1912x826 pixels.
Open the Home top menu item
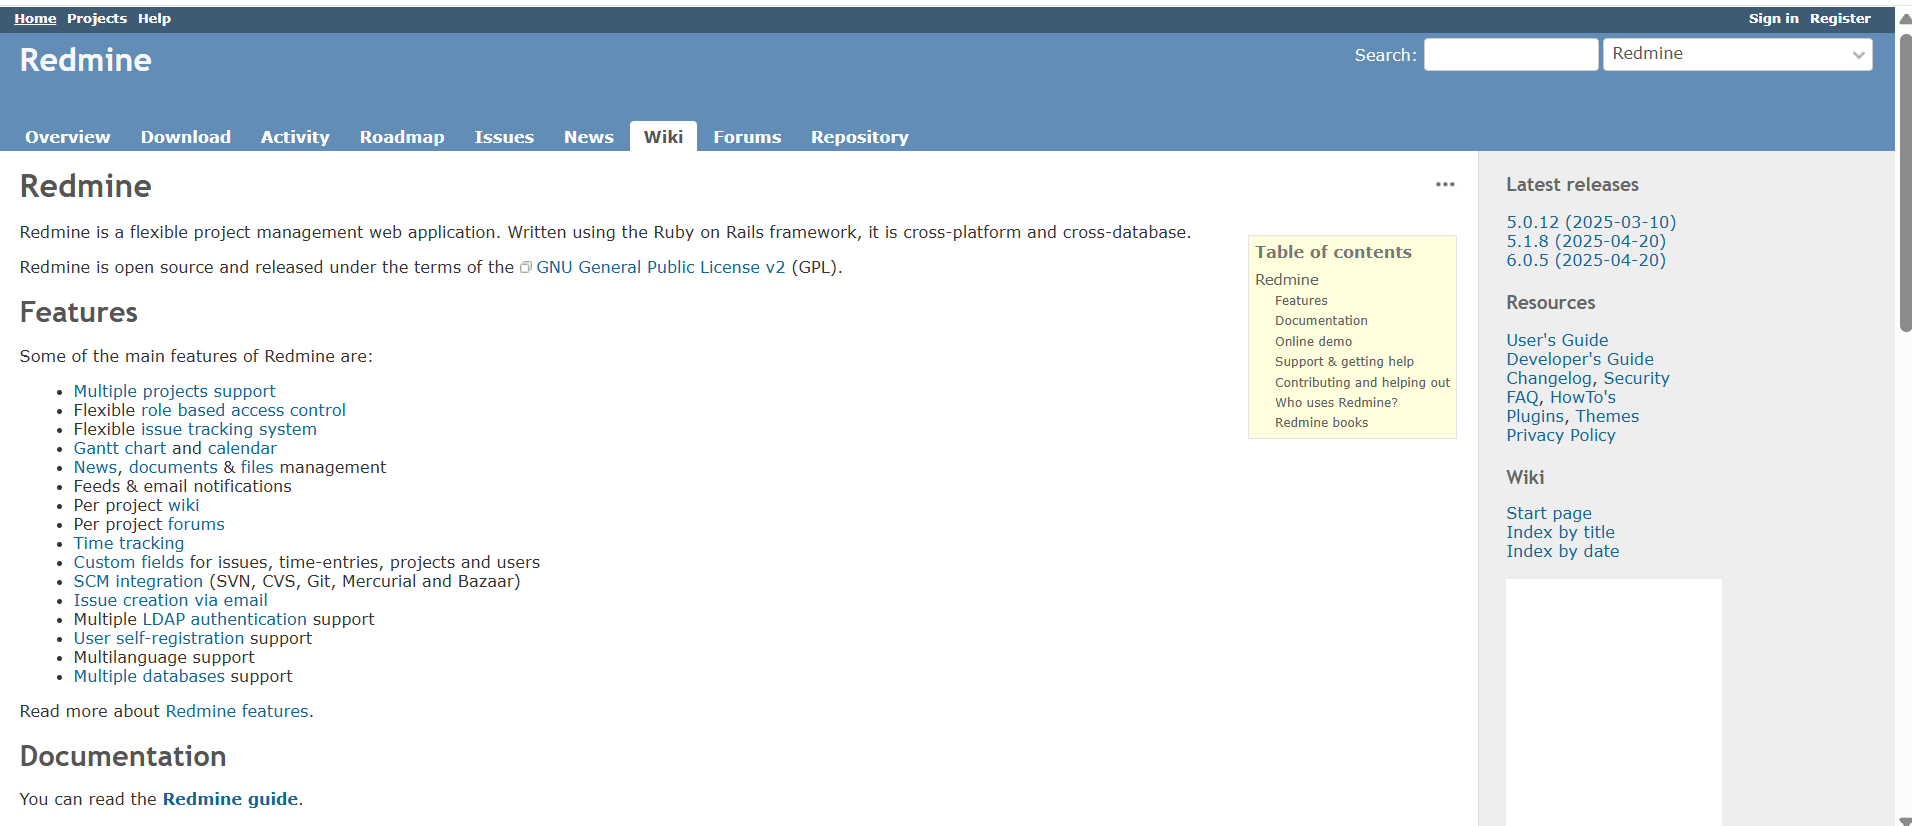(35, 18)
